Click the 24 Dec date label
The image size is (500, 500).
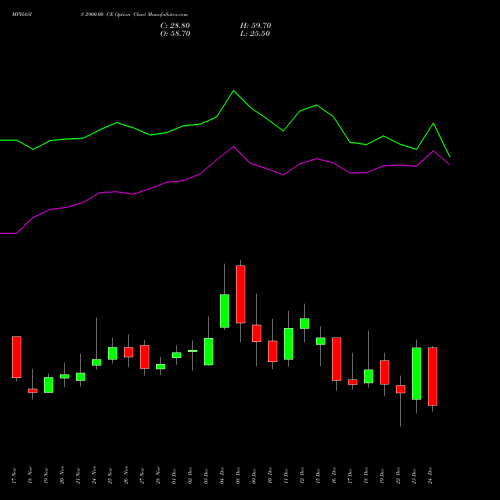pyautogui.click(x=430, y=476)
